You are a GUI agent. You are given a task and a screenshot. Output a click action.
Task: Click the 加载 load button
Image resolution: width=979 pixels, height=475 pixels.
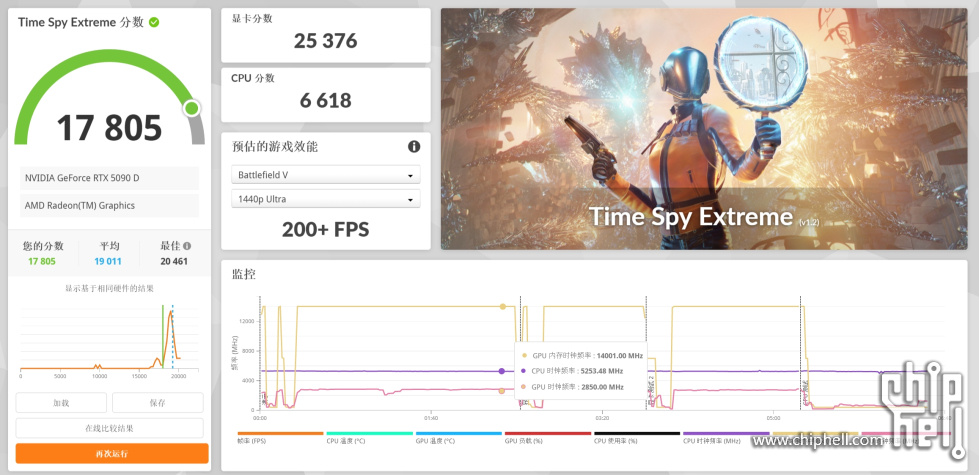(x=61, y=403)
